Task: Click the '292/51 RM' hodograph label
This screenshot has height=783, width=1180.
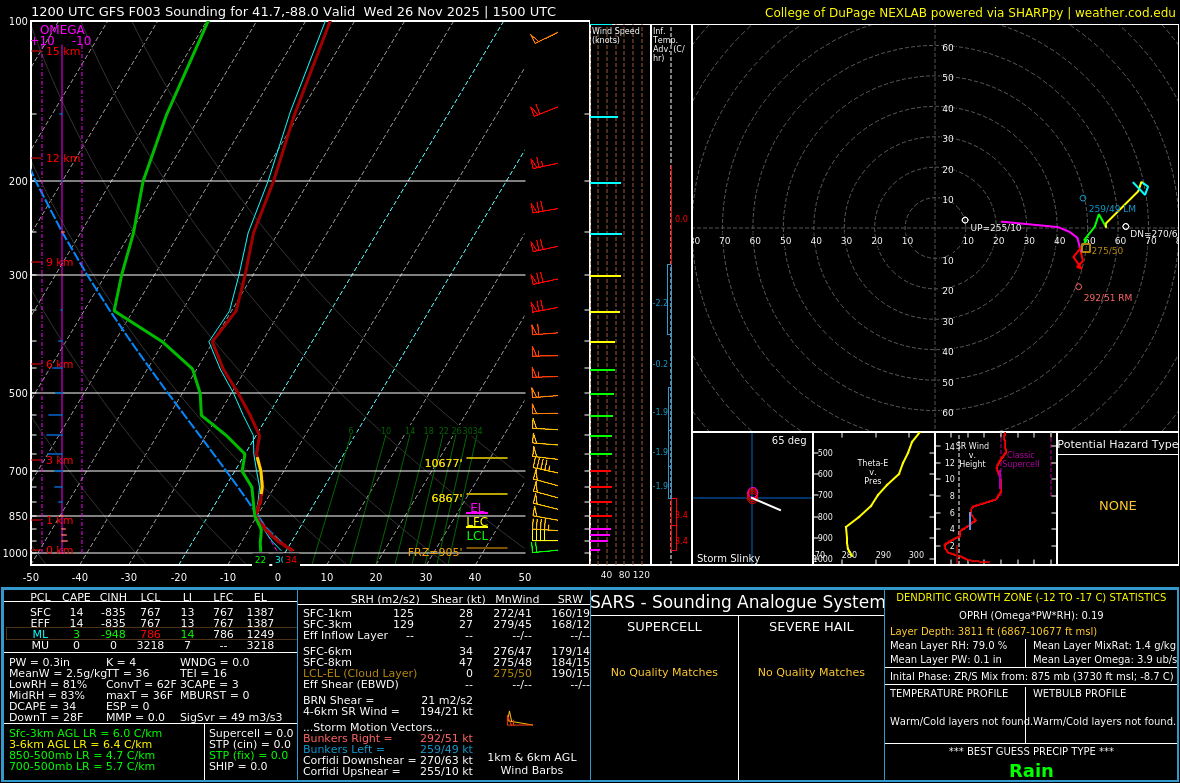Action: coord(1108,297)
